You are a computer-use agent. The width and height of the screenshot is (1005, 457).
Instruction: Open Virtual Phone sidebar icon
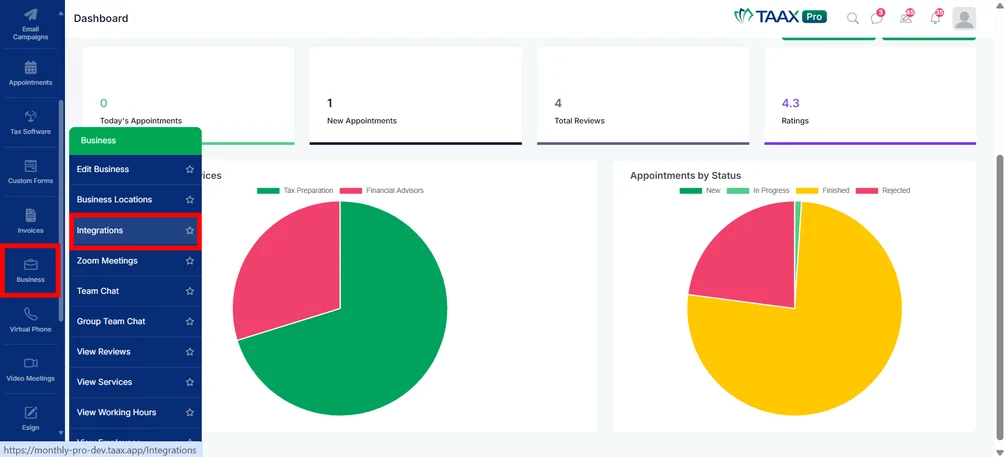pyautogui.click(x=31, y=314)
